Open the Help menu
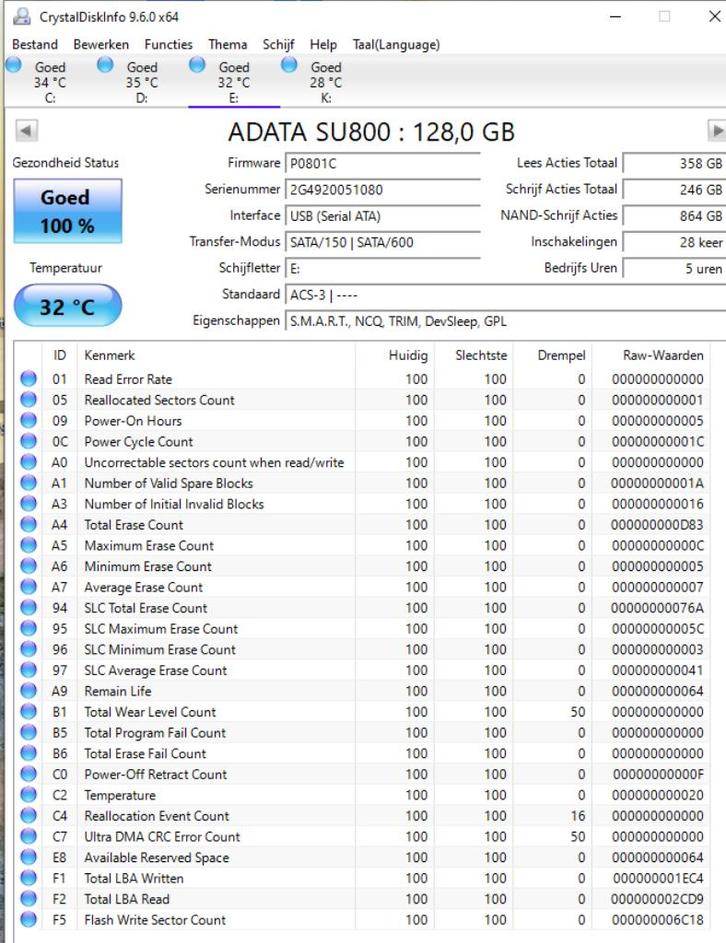 323,45
